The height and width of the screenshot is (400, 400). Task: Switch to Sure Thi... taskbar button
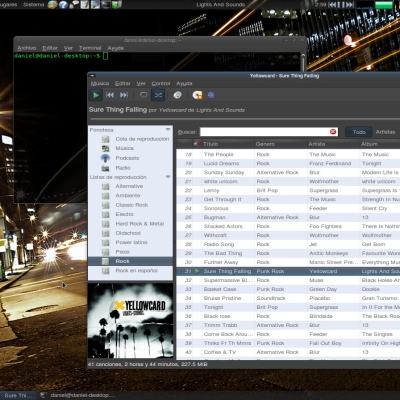pos(18,395)
